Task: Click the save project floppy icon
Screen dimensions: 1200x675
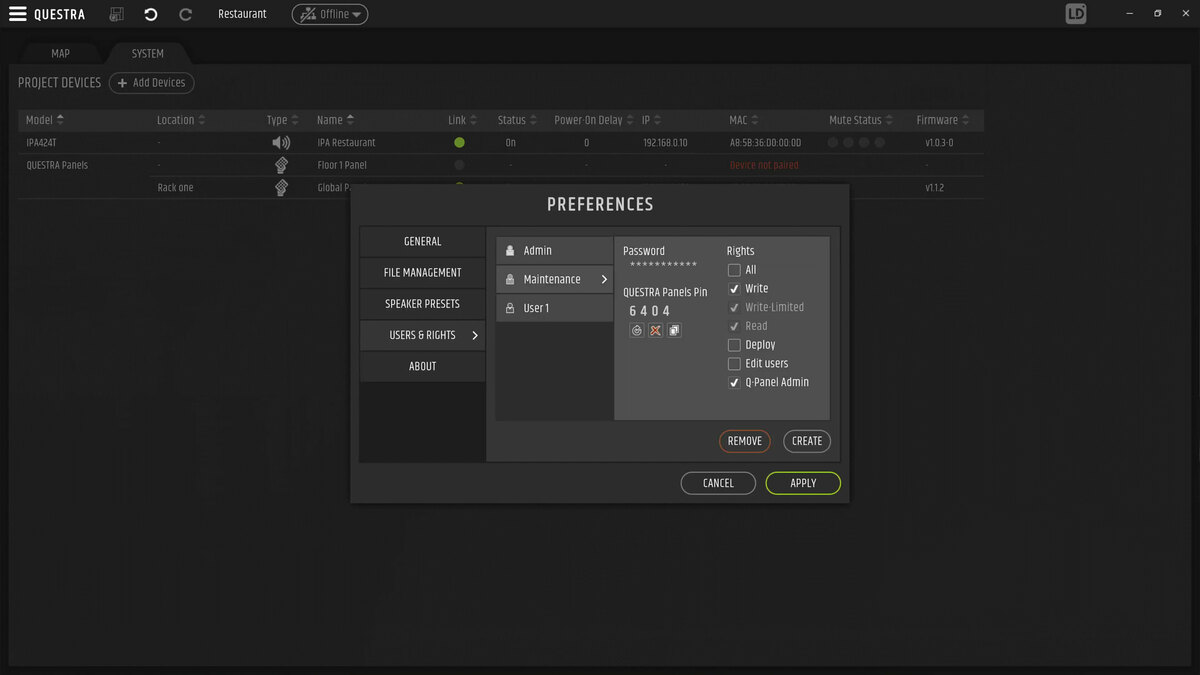Action: coord(117,14)
